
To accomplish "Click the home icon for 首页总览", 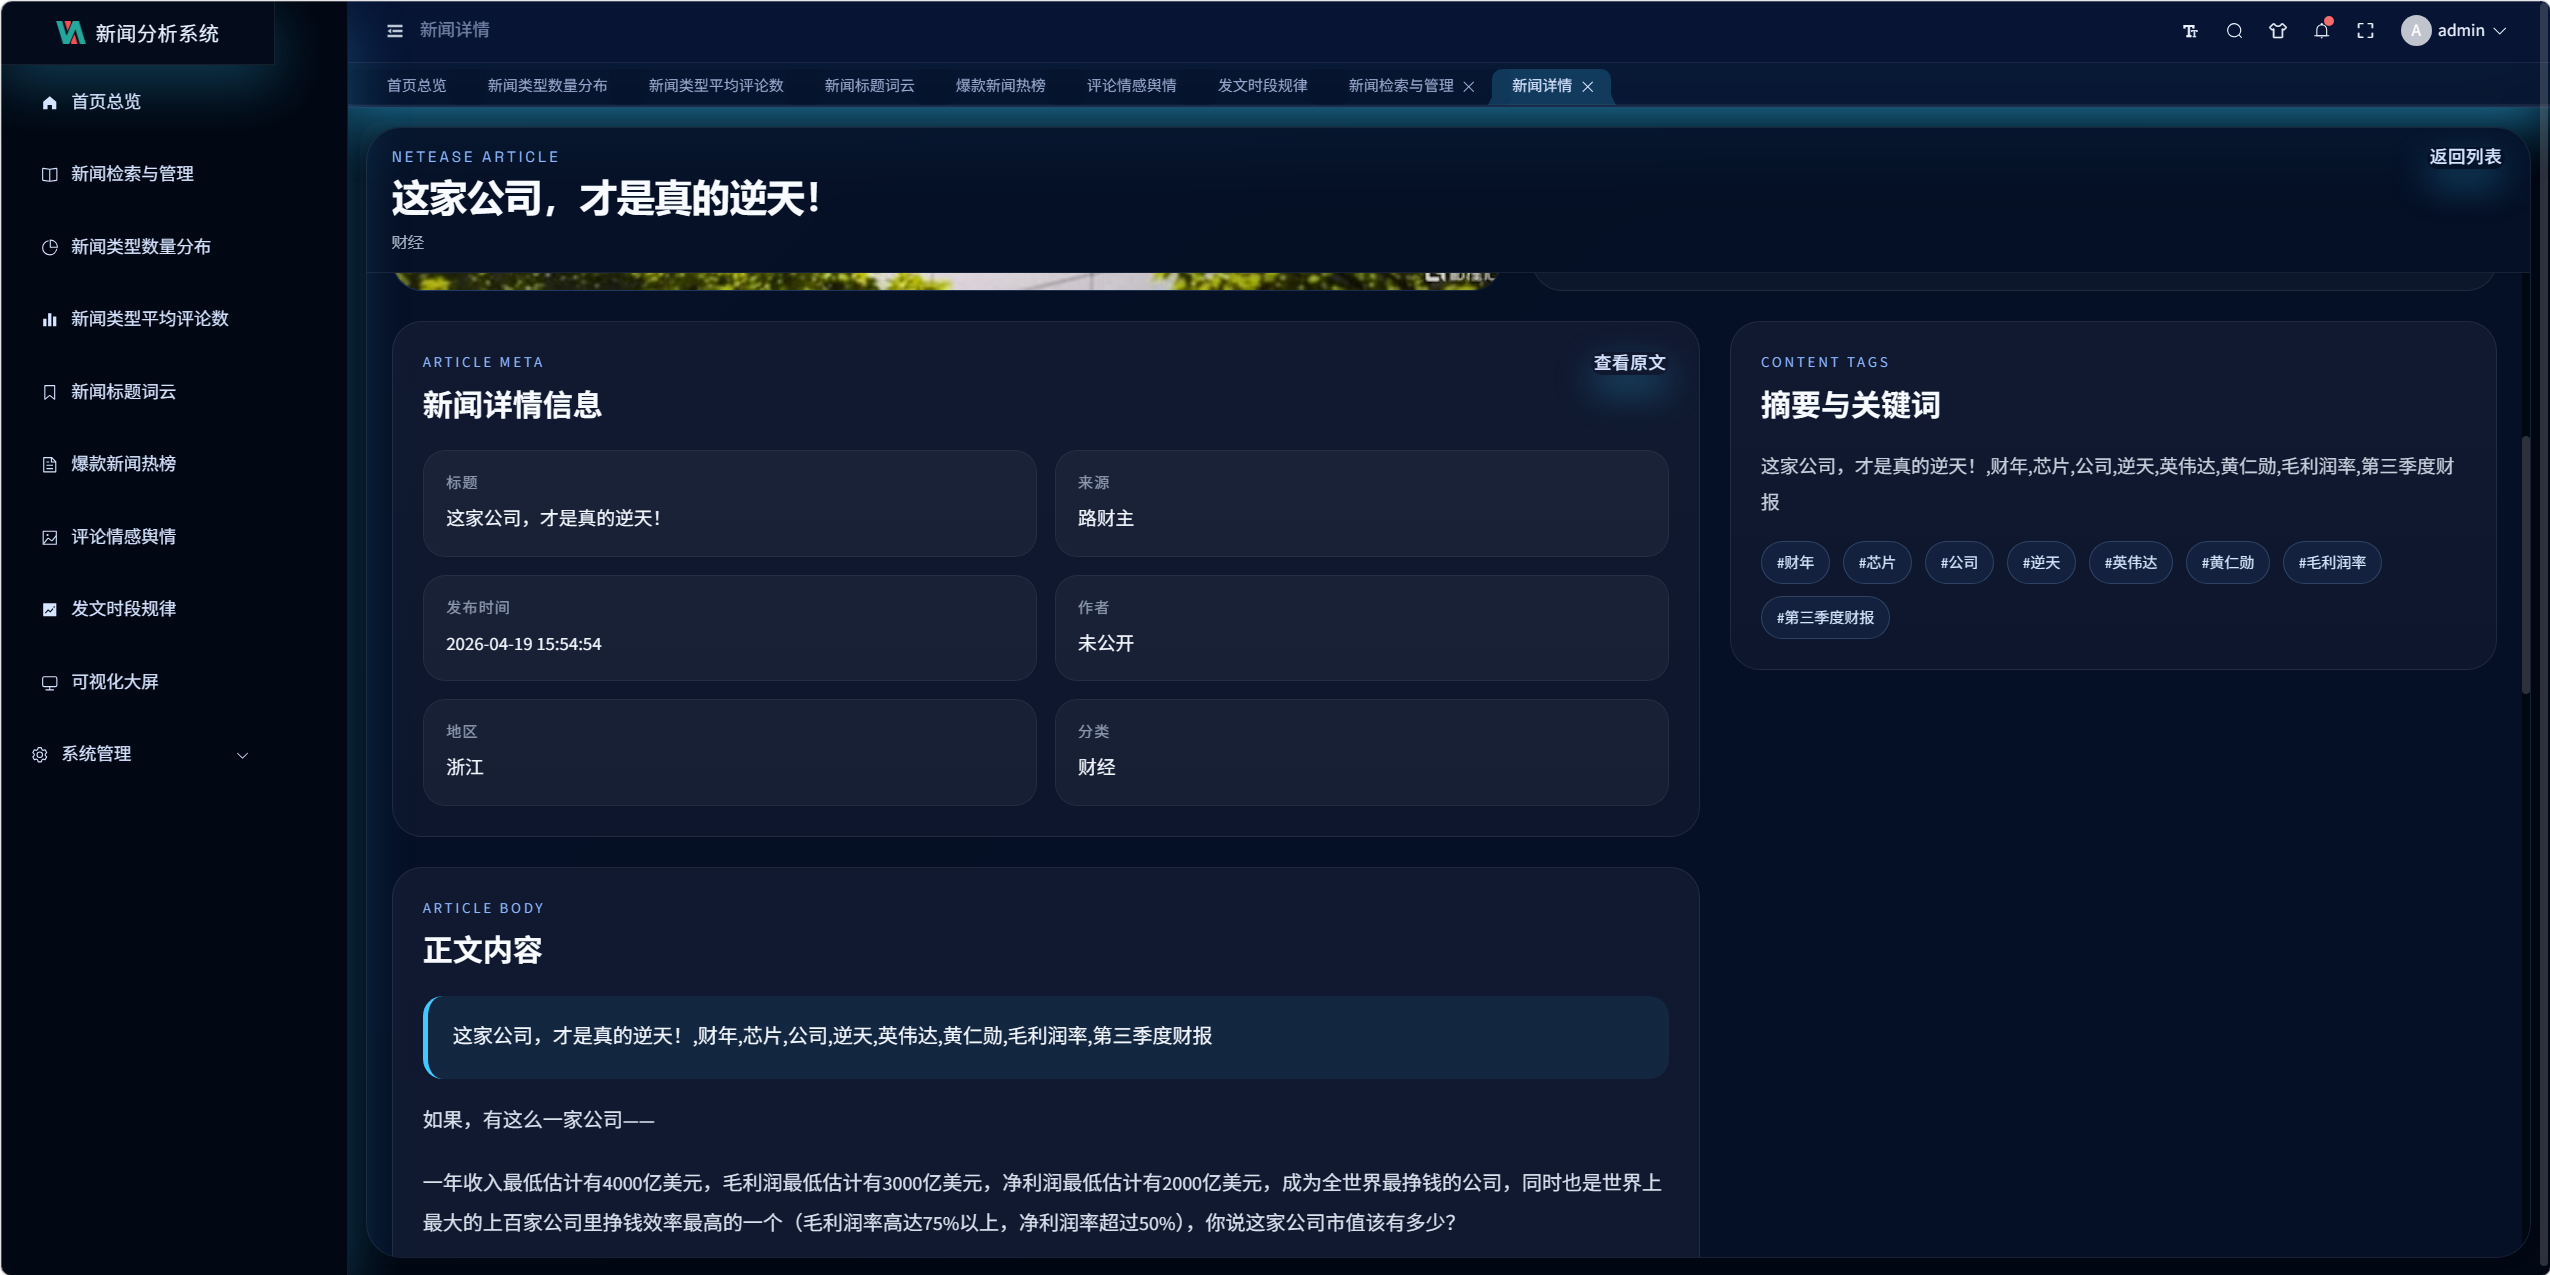I will pos(49,102).
